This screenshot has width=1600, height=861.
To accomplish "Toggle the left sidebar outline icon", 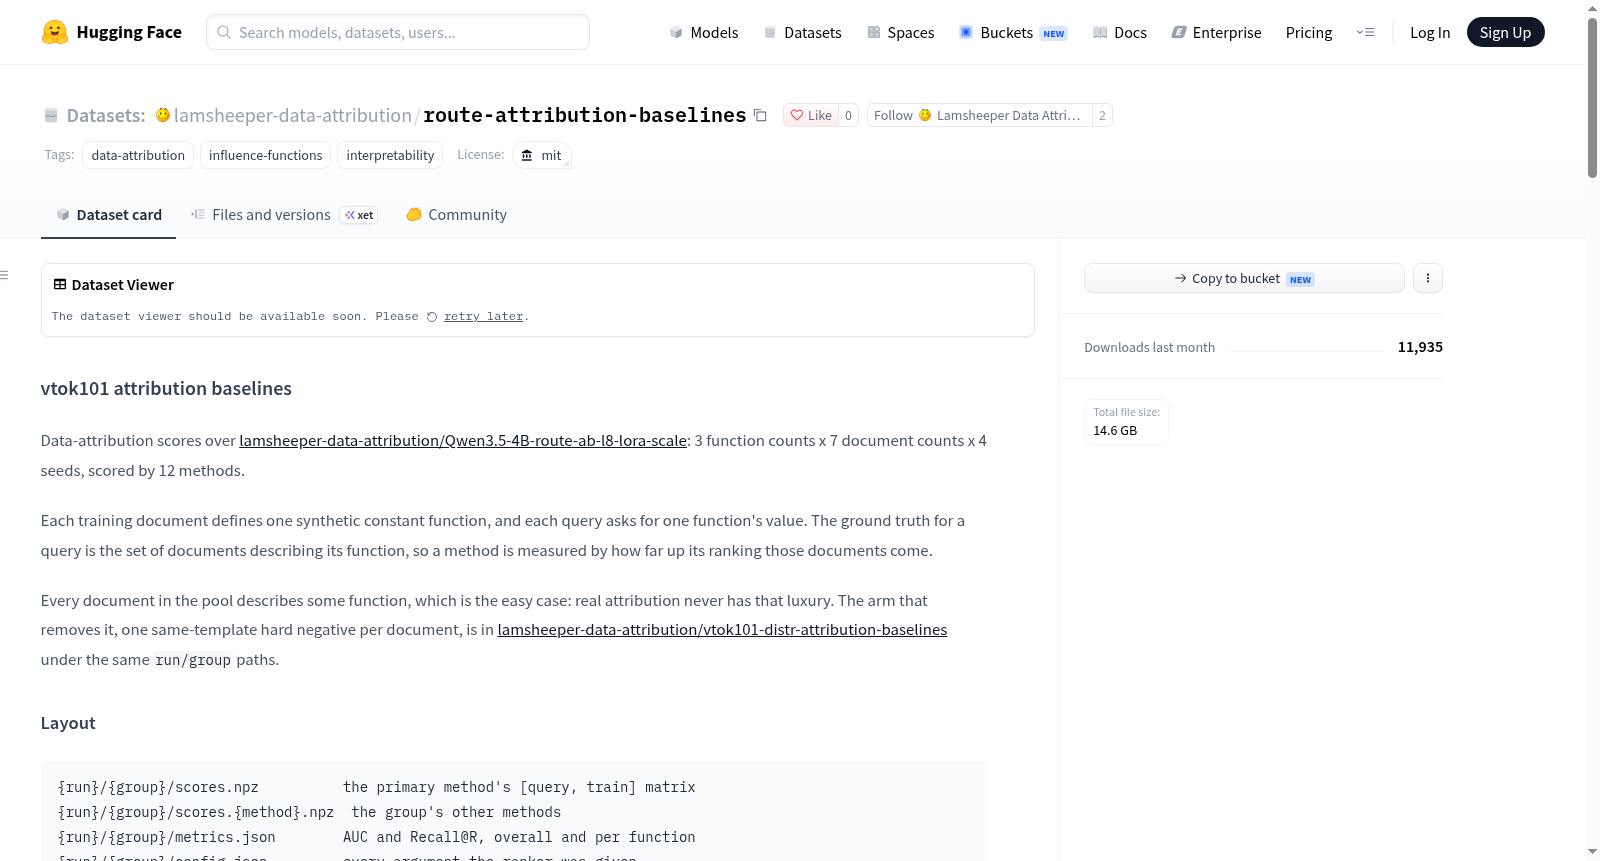I will coord(4,275).
